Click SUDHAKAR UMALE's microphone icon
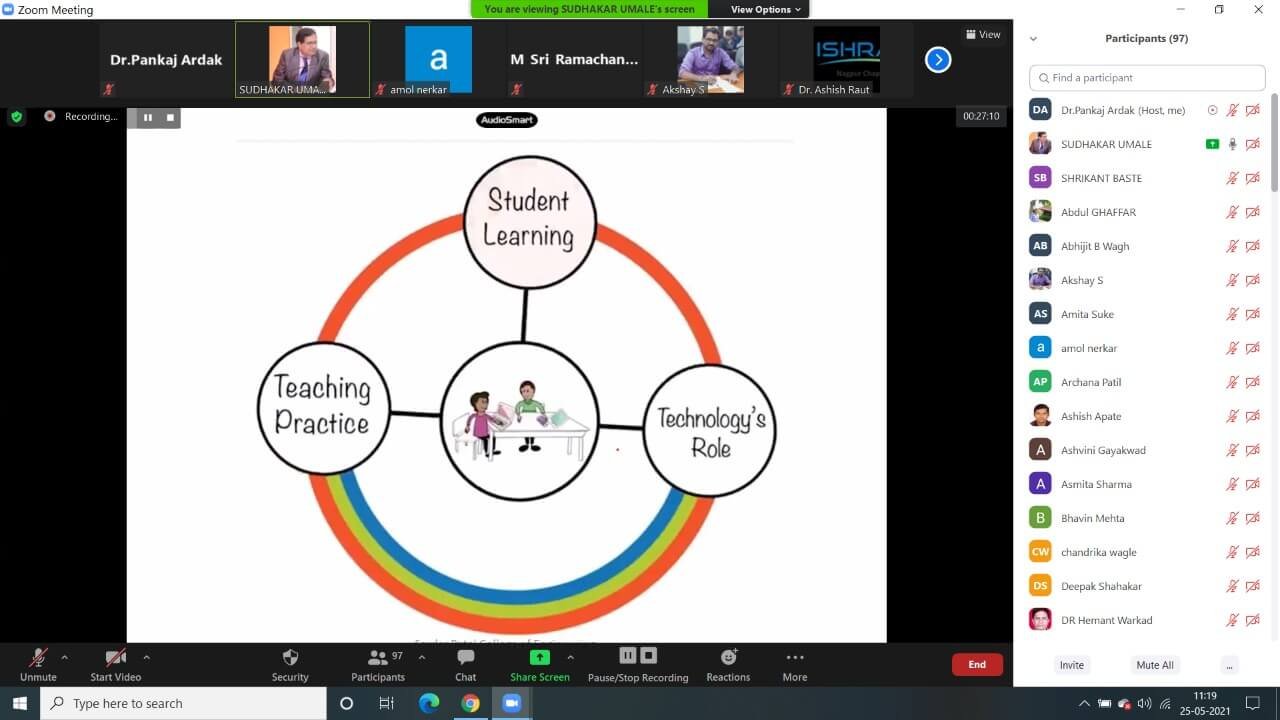The width and height of the screenshot is (1280, 720). point(1233,144)
